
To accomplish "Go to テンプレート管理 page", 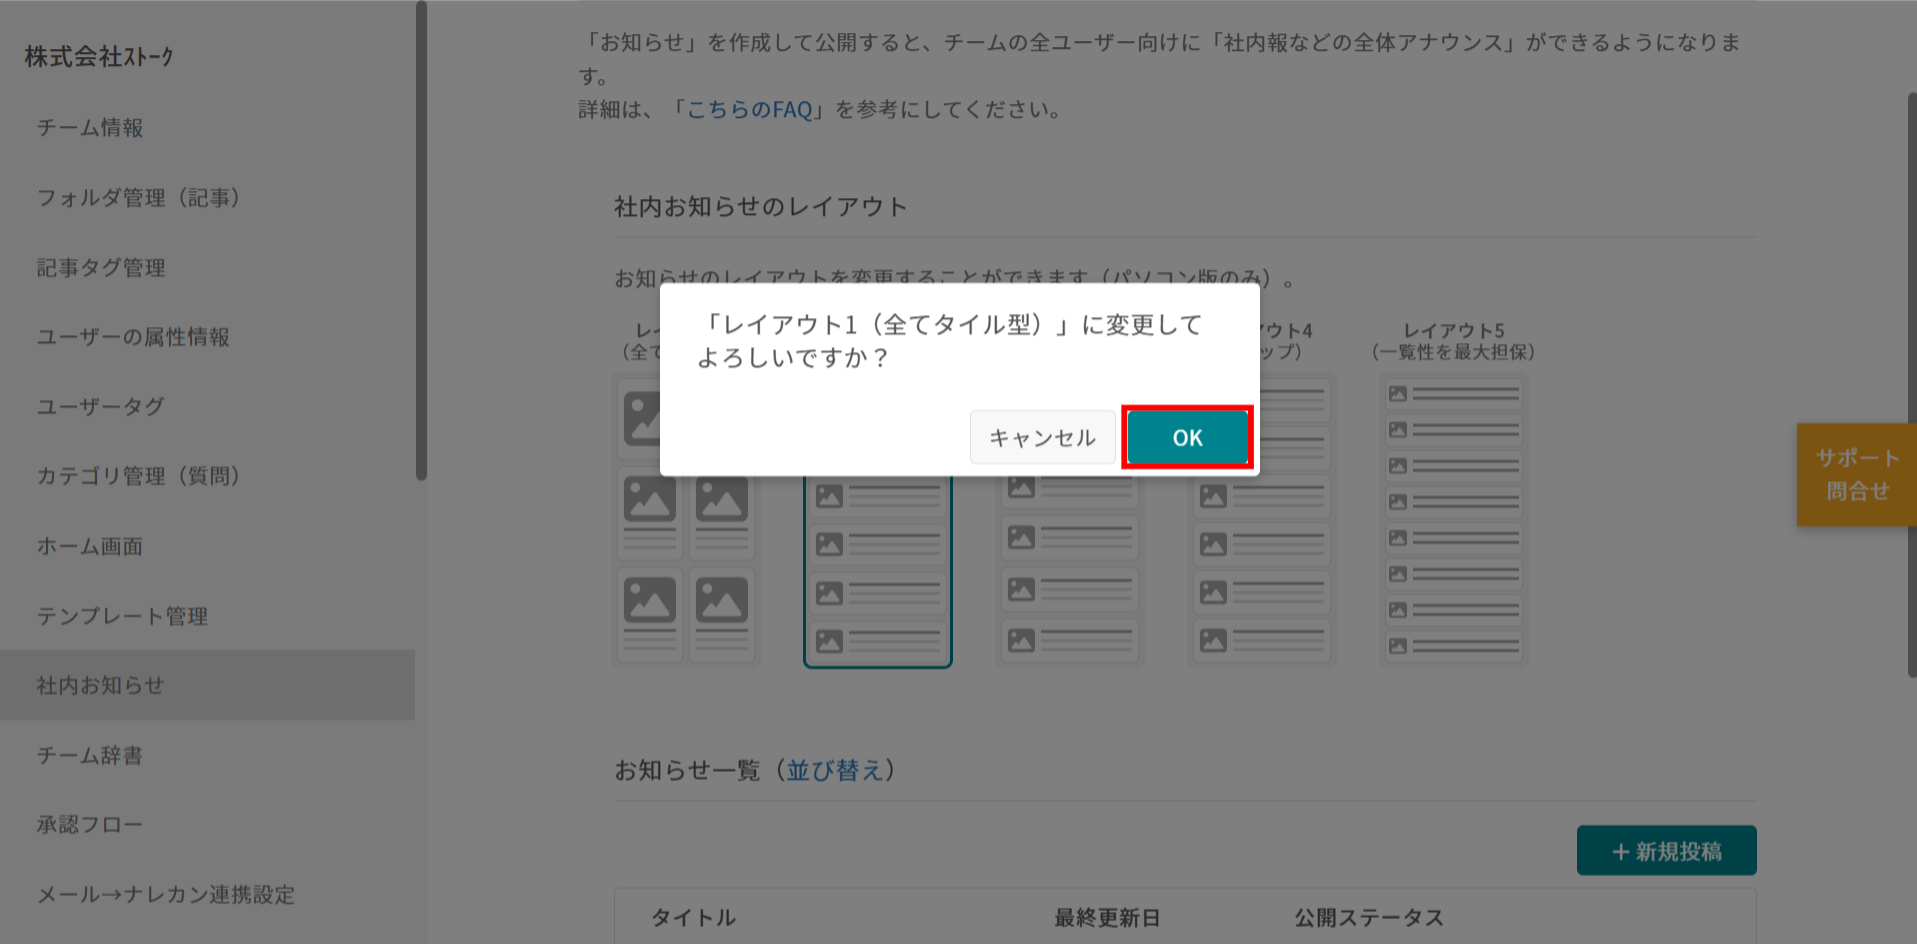I will coord(122,616).
